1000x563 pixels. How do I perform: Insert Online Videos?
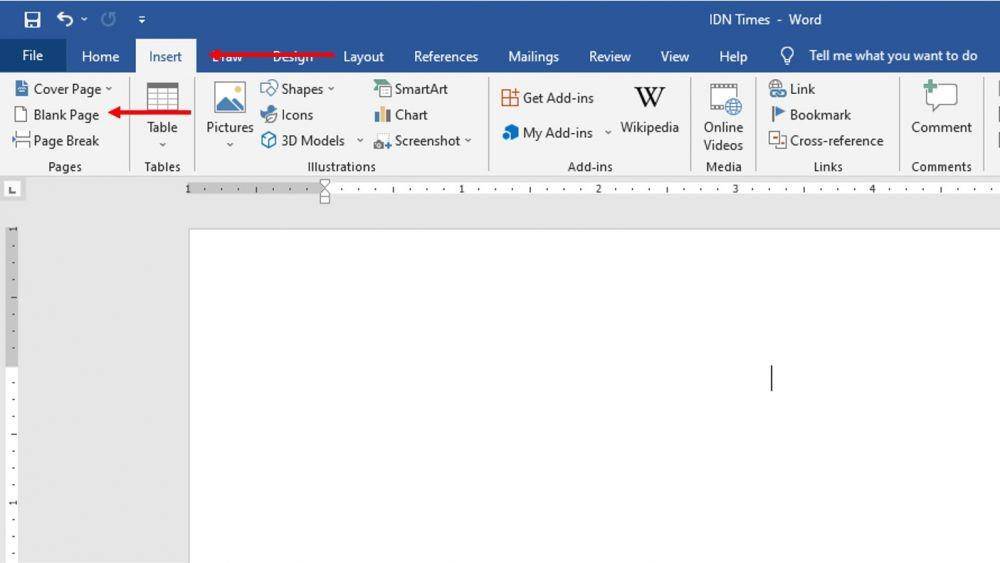click(723, 117)
